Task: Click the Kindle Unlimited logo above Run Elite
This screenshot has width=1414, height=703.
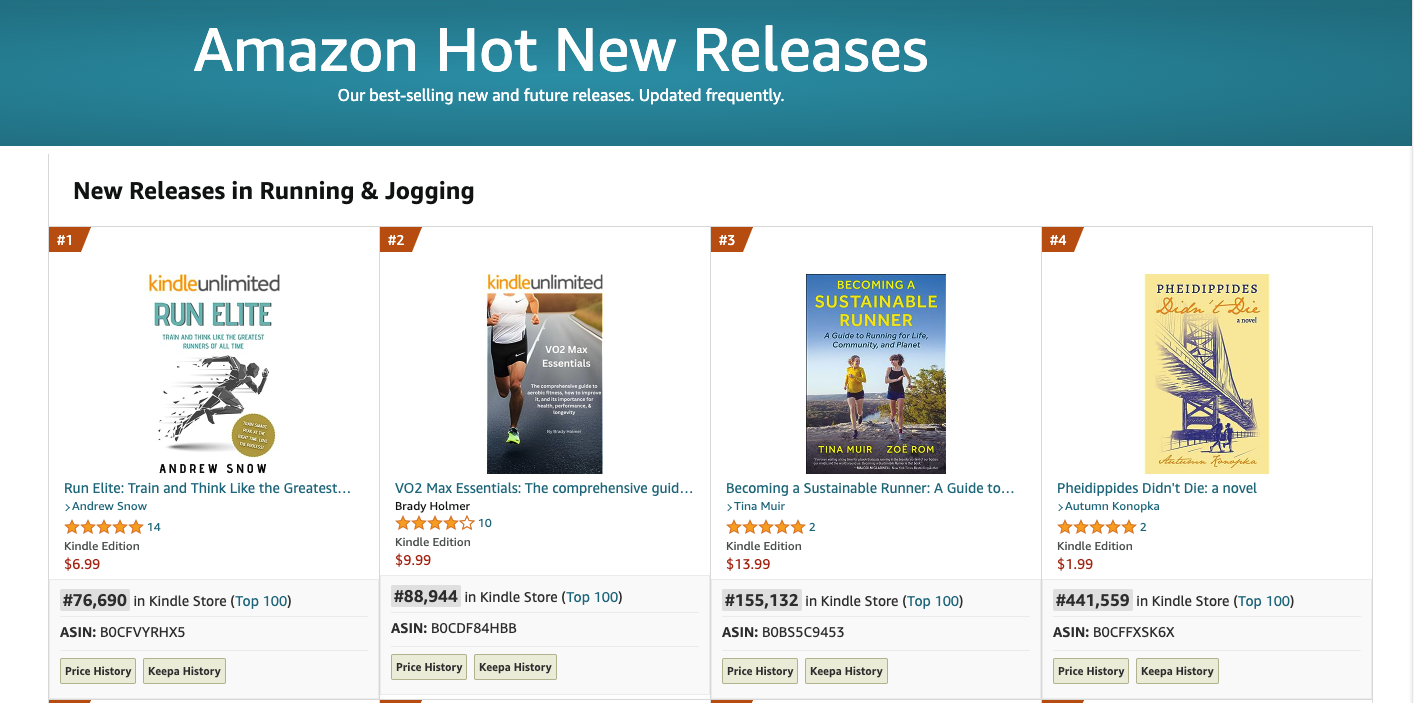Action: pyautogui.click(x=213, y=281)
